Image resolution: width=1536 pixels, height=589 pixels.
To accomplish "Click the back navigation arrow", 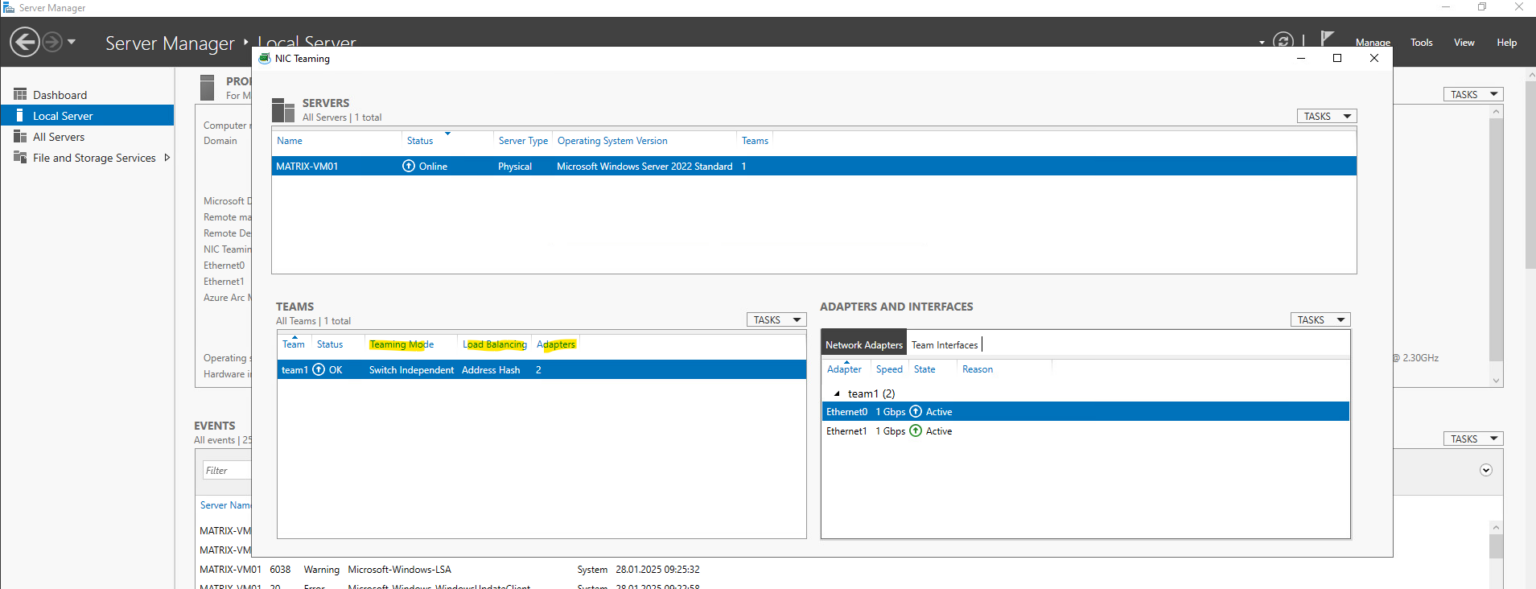I will coord(24,41).
